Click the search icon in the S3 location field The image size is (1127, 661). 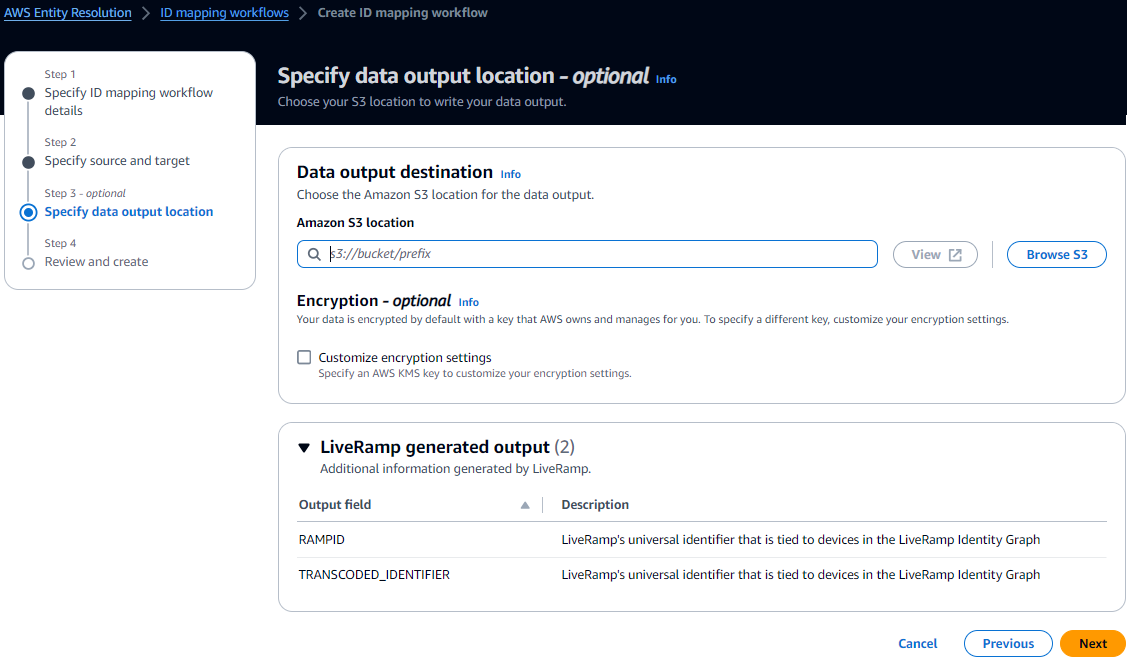313,254
